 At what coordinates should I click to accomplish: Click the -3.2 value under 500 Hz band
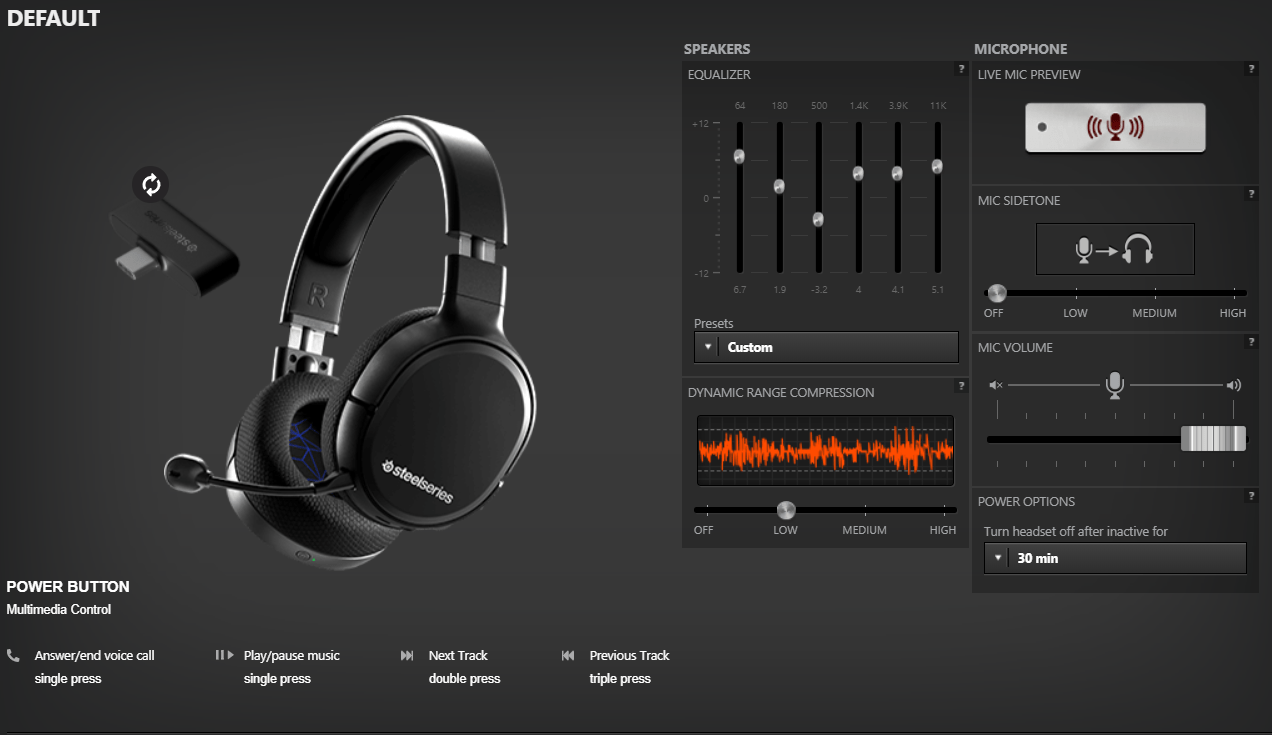pos(818,289)
